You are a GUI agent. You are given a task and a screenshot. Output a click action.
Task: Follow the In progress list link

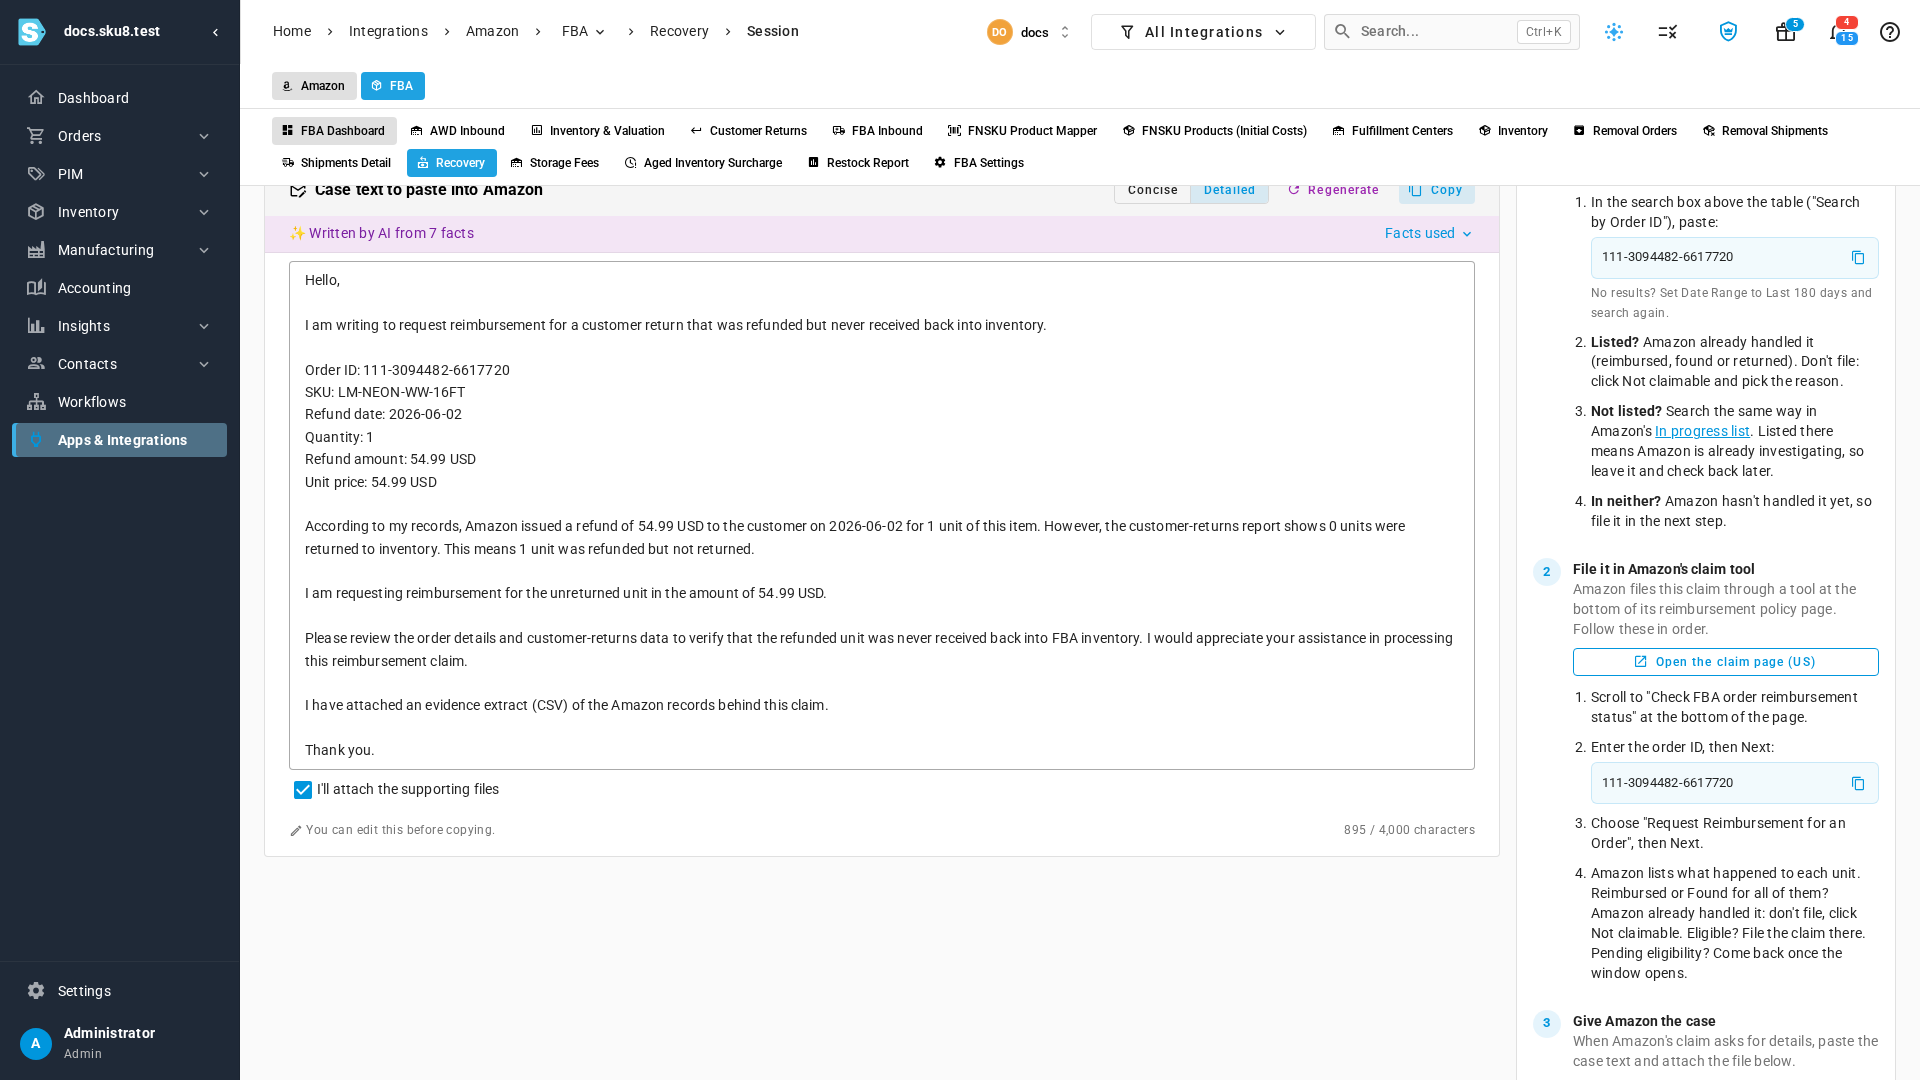coord(1702,431)
